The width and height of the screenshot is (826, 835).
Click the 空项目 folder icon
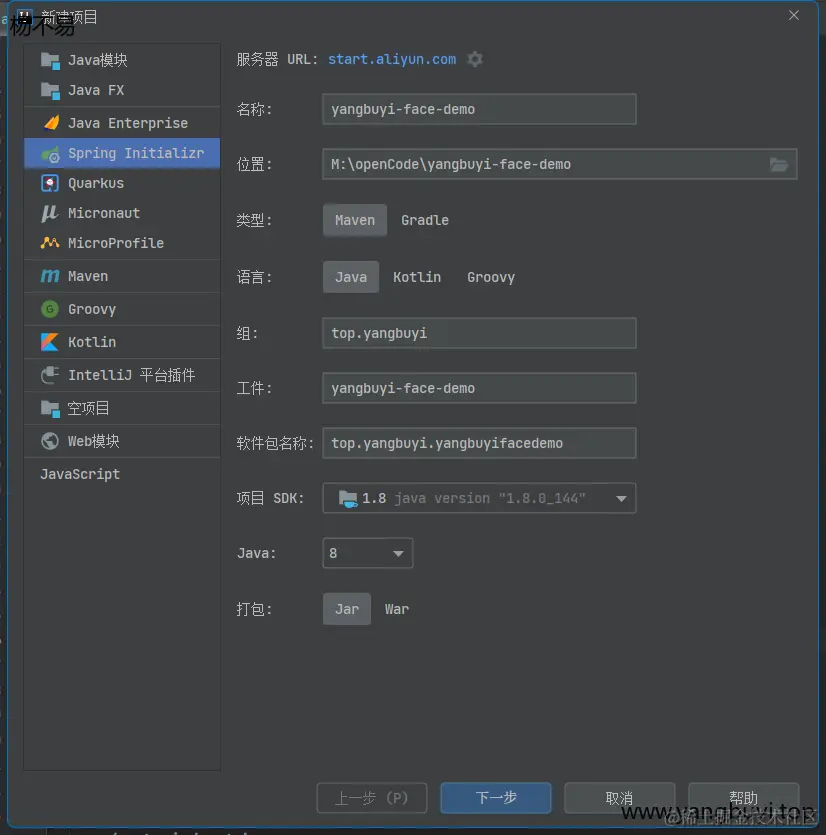point(50,408)
